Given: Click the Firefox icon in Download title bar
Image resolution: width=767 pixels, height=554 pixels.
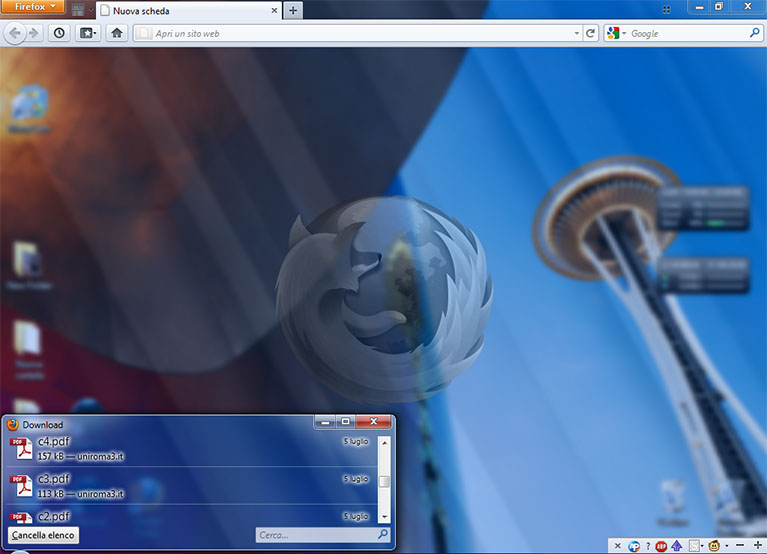Looking at the screenshot, I should pyautogui.click(x=13, y=424).
